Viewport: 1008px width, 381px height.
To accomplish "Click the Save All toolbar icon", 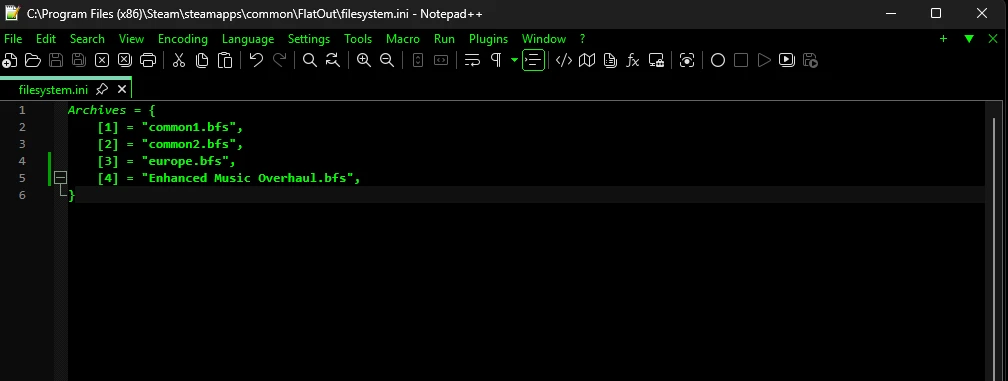I will (x=79, y=60).
